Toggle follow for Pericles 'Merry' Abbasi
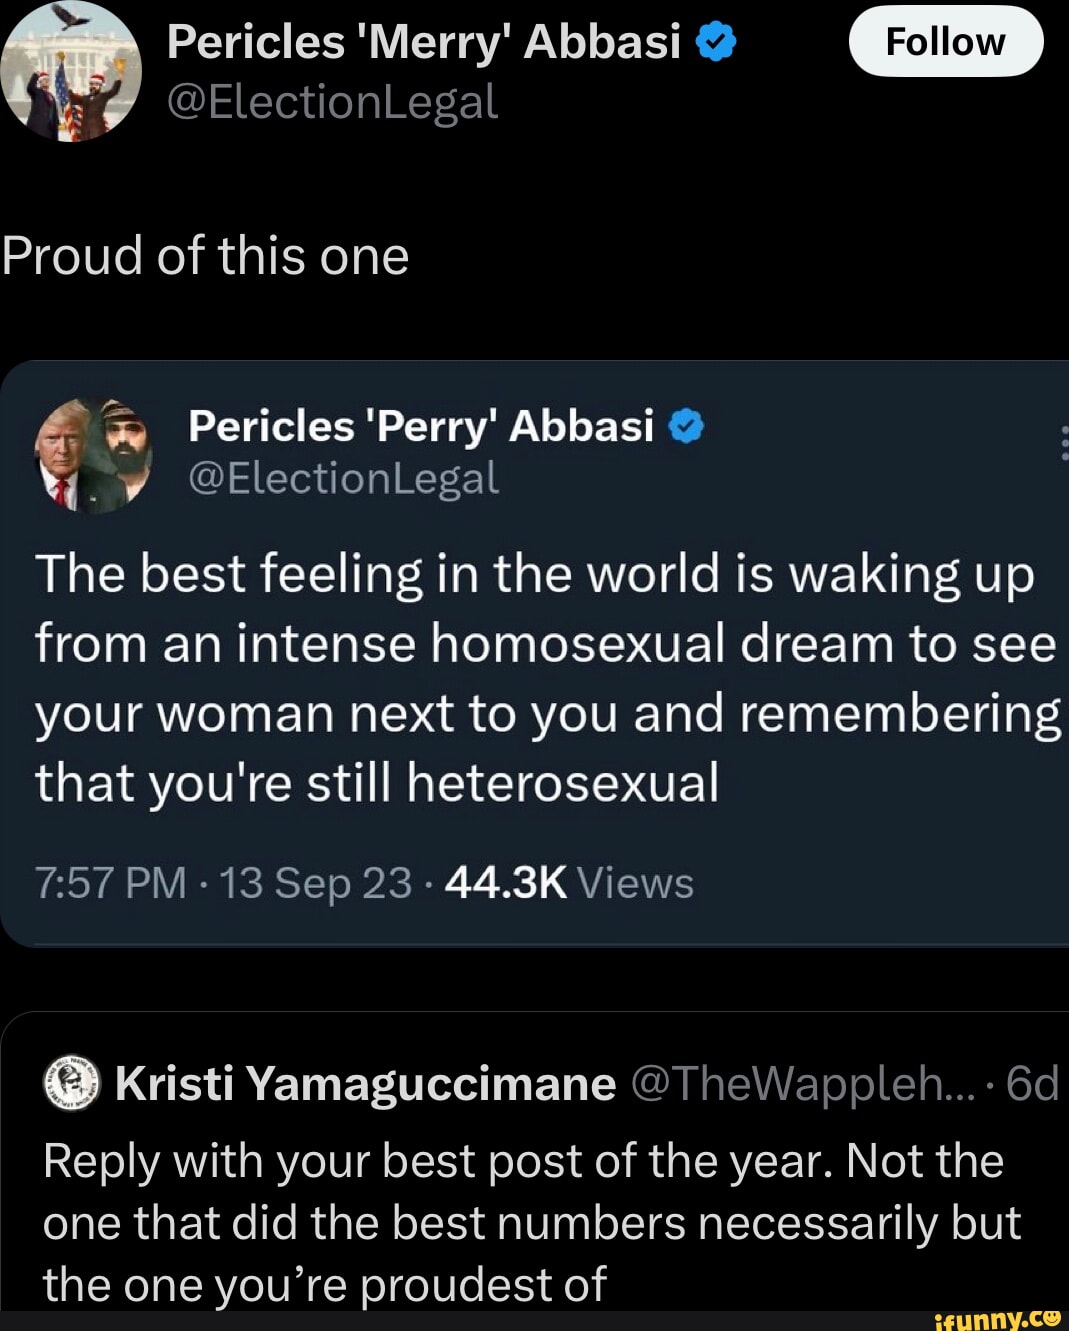Screen dimensions: 1069x1331 pyautogui.click(x=946, y=41)
